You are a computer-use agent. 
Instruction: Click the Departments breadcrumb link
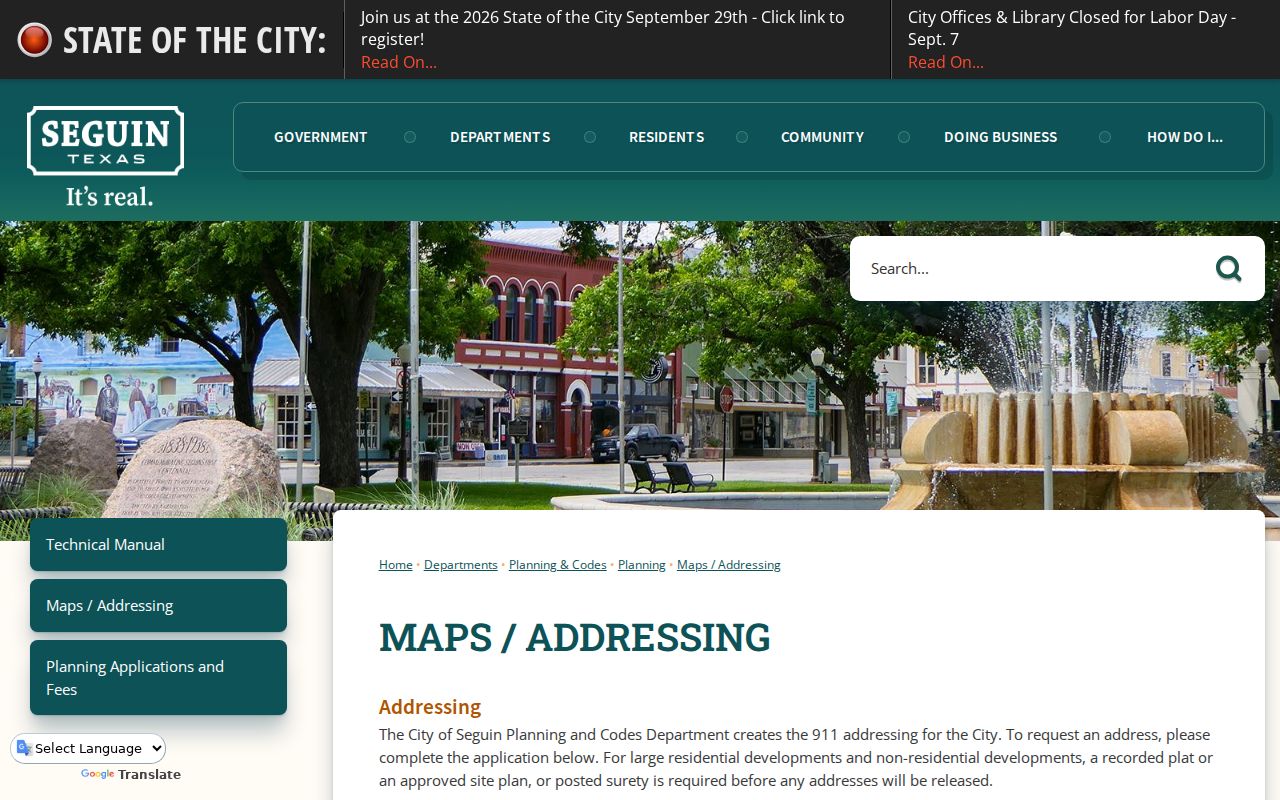[x=461, y=565]
